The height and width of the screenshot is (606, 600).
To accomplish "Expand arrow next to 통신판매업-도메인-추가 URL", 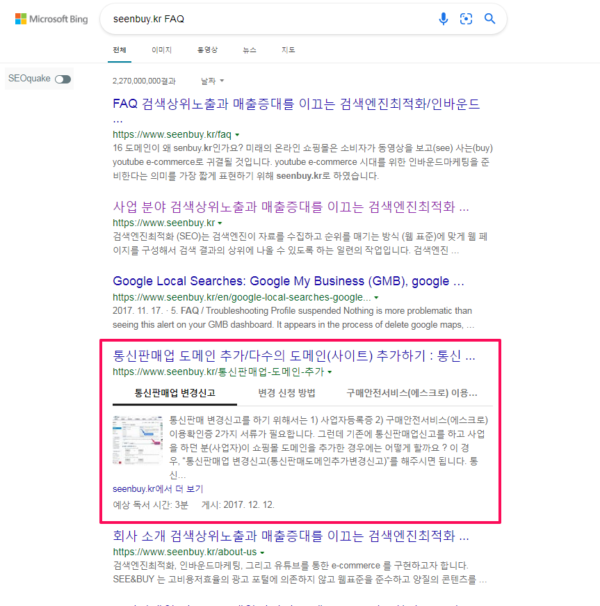I will click(330, 372).
